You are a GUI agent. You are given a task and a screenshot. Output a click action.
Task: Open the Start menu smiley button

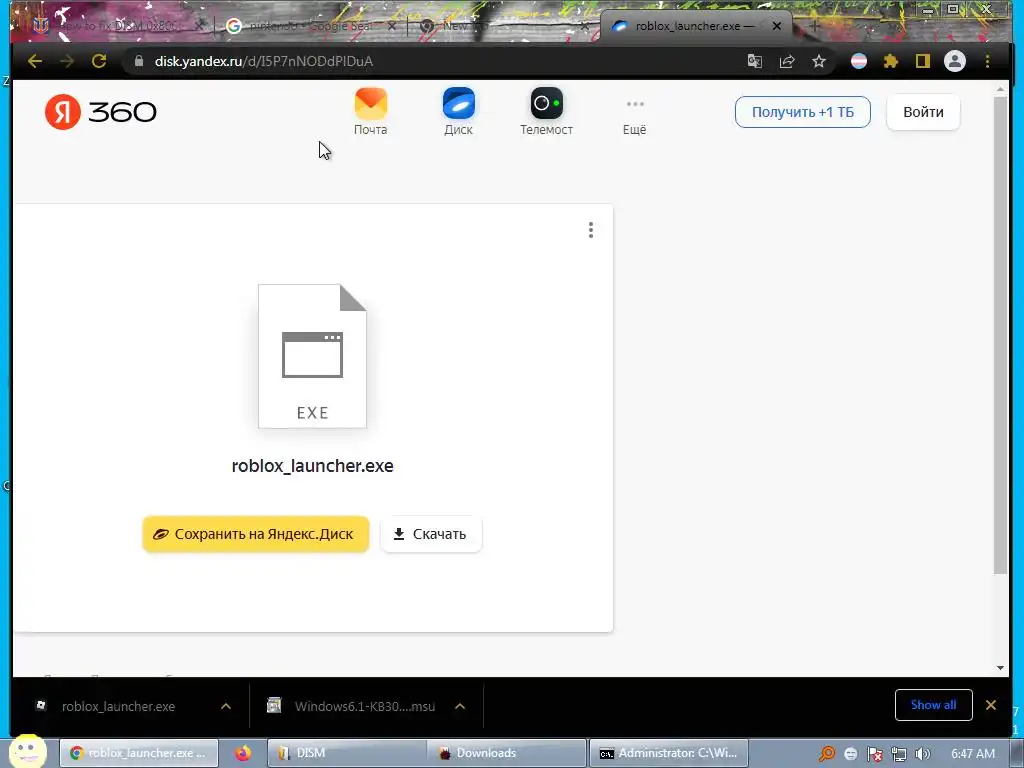[x=27, y=752]
